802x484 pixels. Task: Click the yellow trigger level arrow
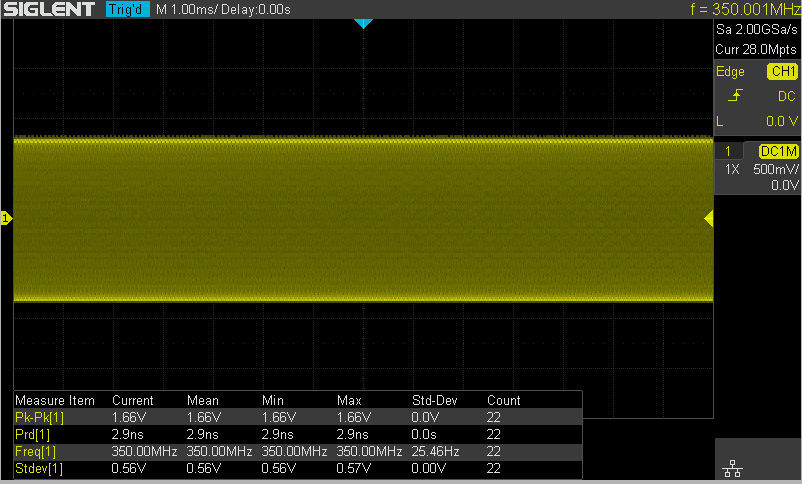point(708,218)
